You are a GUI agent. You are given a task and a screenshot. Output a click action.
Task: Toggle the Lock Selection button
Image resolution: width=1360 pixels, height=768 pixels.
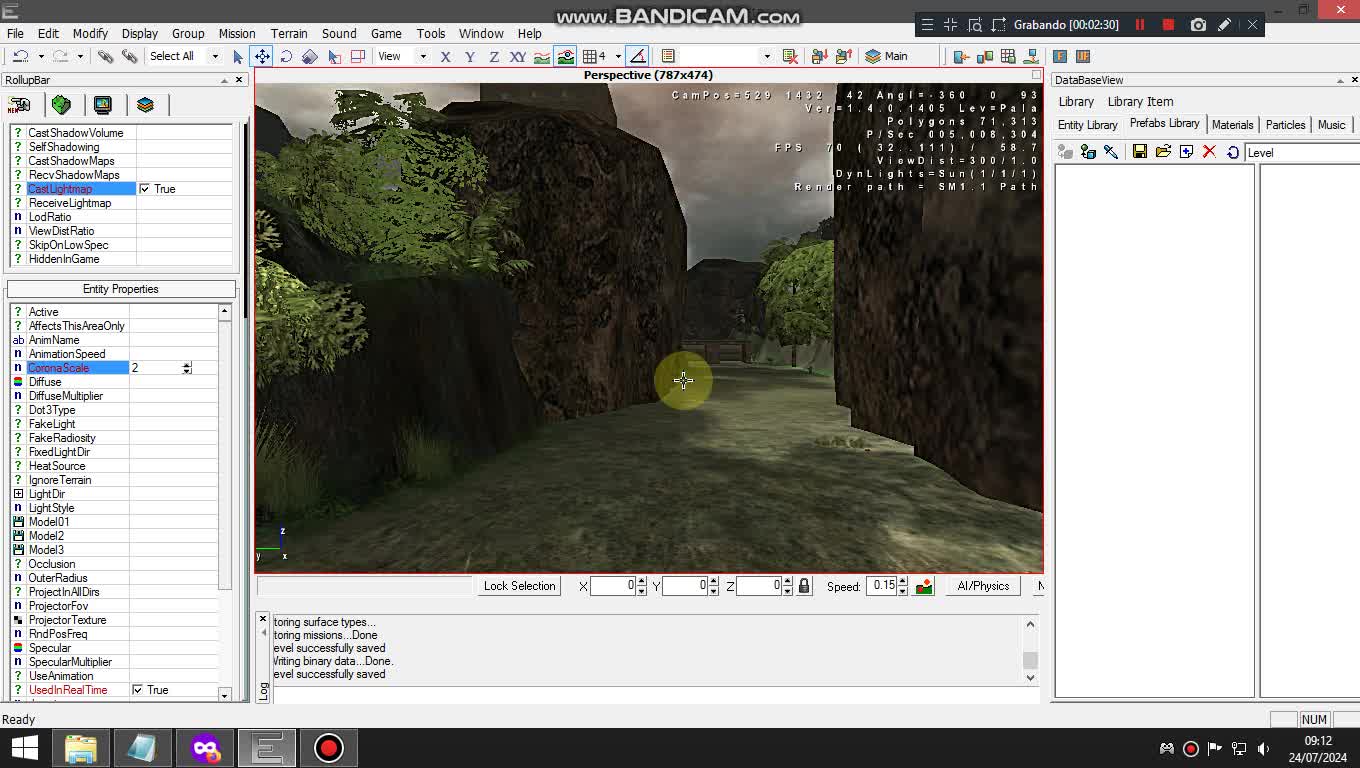click(x=519, y=586)
